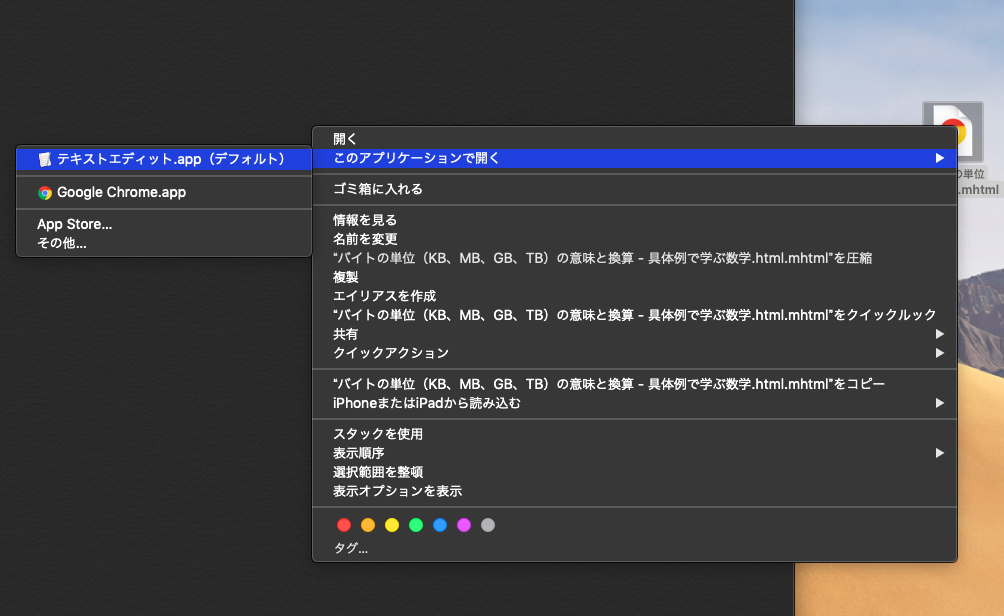Apply the green color tag
The image size is (1004, 616).
416,525
